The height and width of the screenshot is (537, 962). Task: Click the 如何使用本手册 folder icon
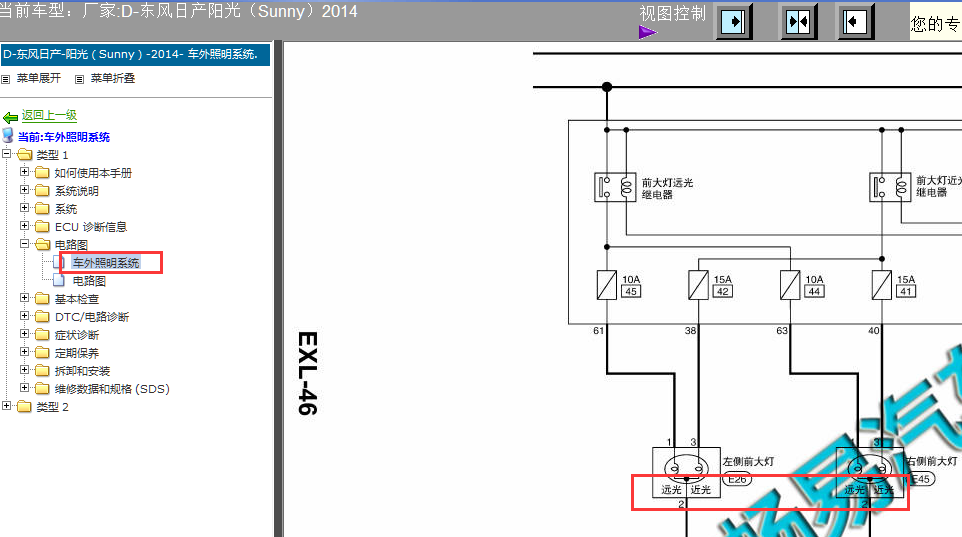(42, 172)
